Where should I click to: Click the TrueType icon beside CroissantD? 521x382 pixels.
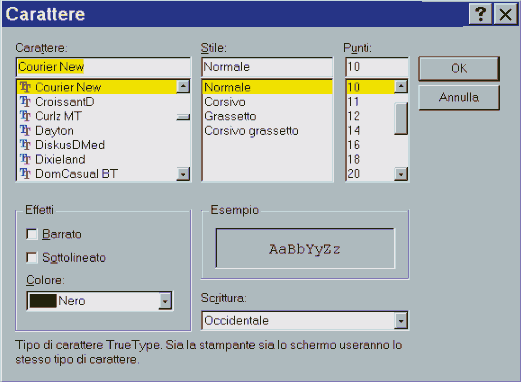[25, 101]
